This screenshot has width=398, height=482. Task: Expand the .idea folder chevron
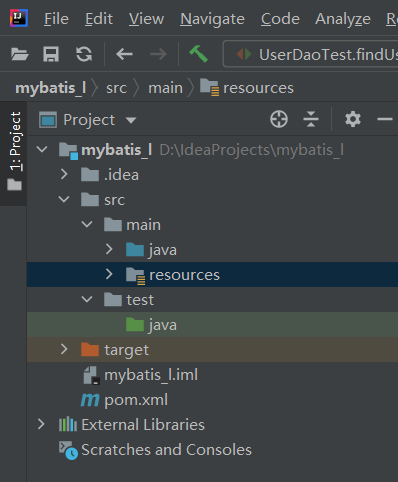(64, 174)
